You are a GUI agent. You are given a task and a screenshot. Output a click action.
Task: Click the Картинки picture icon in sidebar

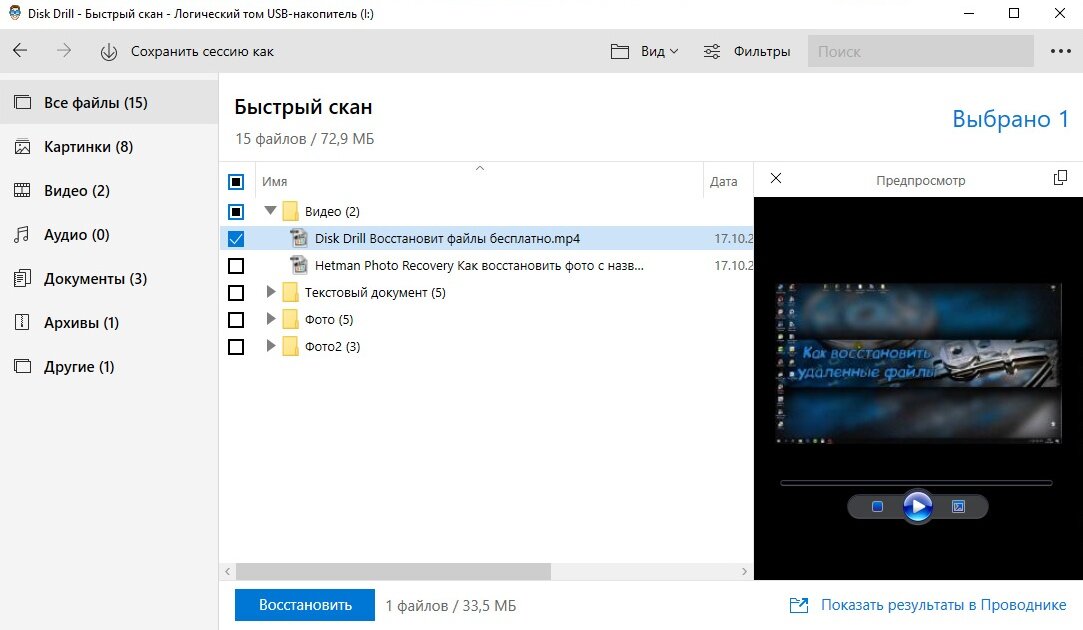[22, 146]
